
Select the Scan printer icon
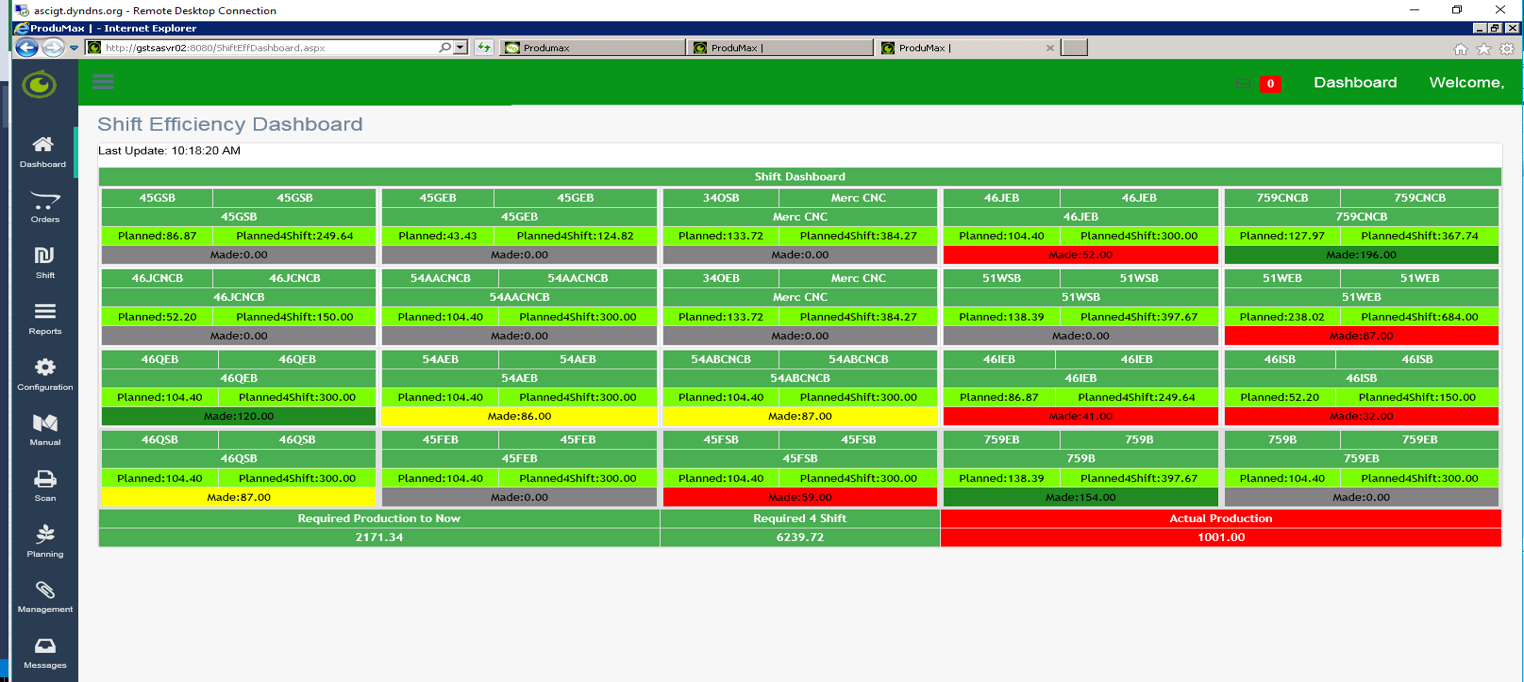44,480
